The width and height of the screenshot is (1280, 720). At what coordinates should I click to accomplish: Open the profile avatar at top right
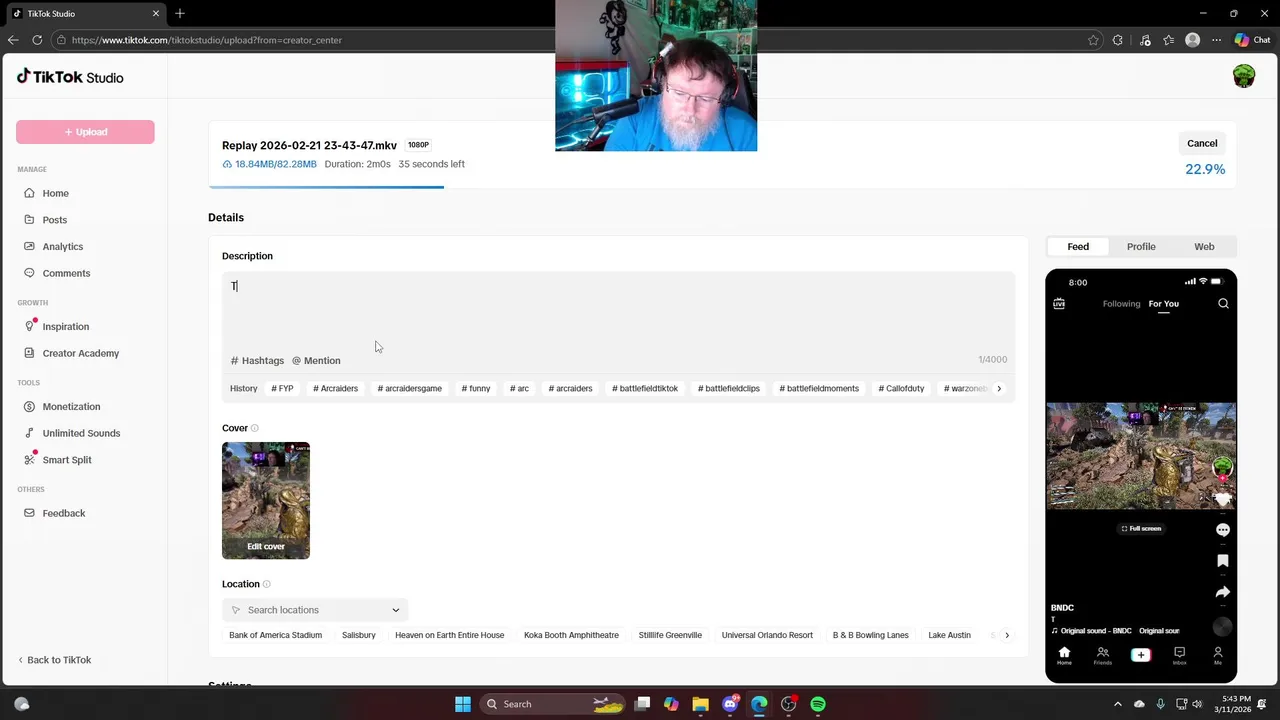pyautogui.click(x=1243, y=76)
